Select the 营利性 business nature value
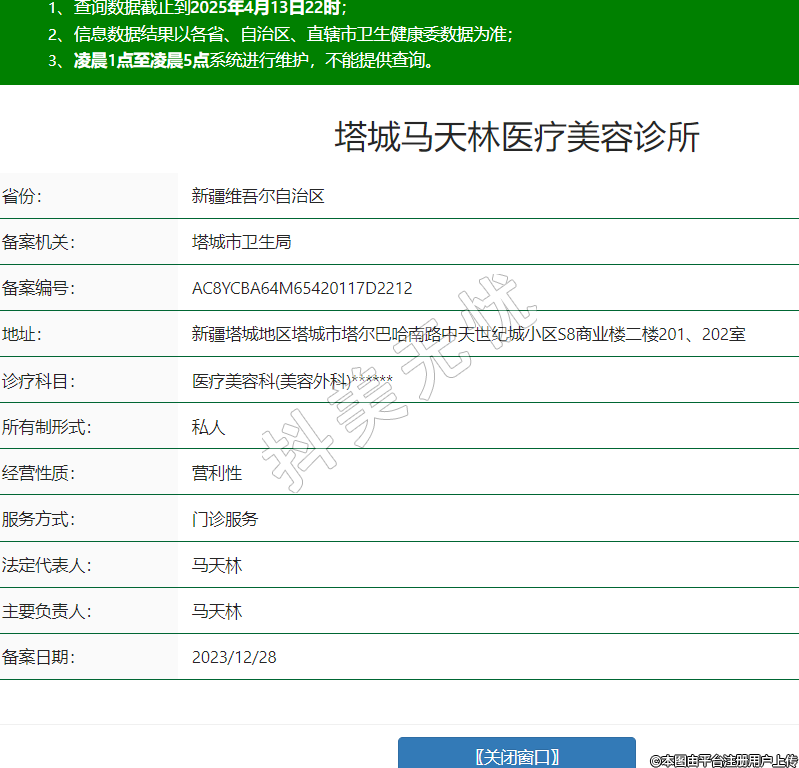This screenshot has height=768, width=799. tap(216, 473)
